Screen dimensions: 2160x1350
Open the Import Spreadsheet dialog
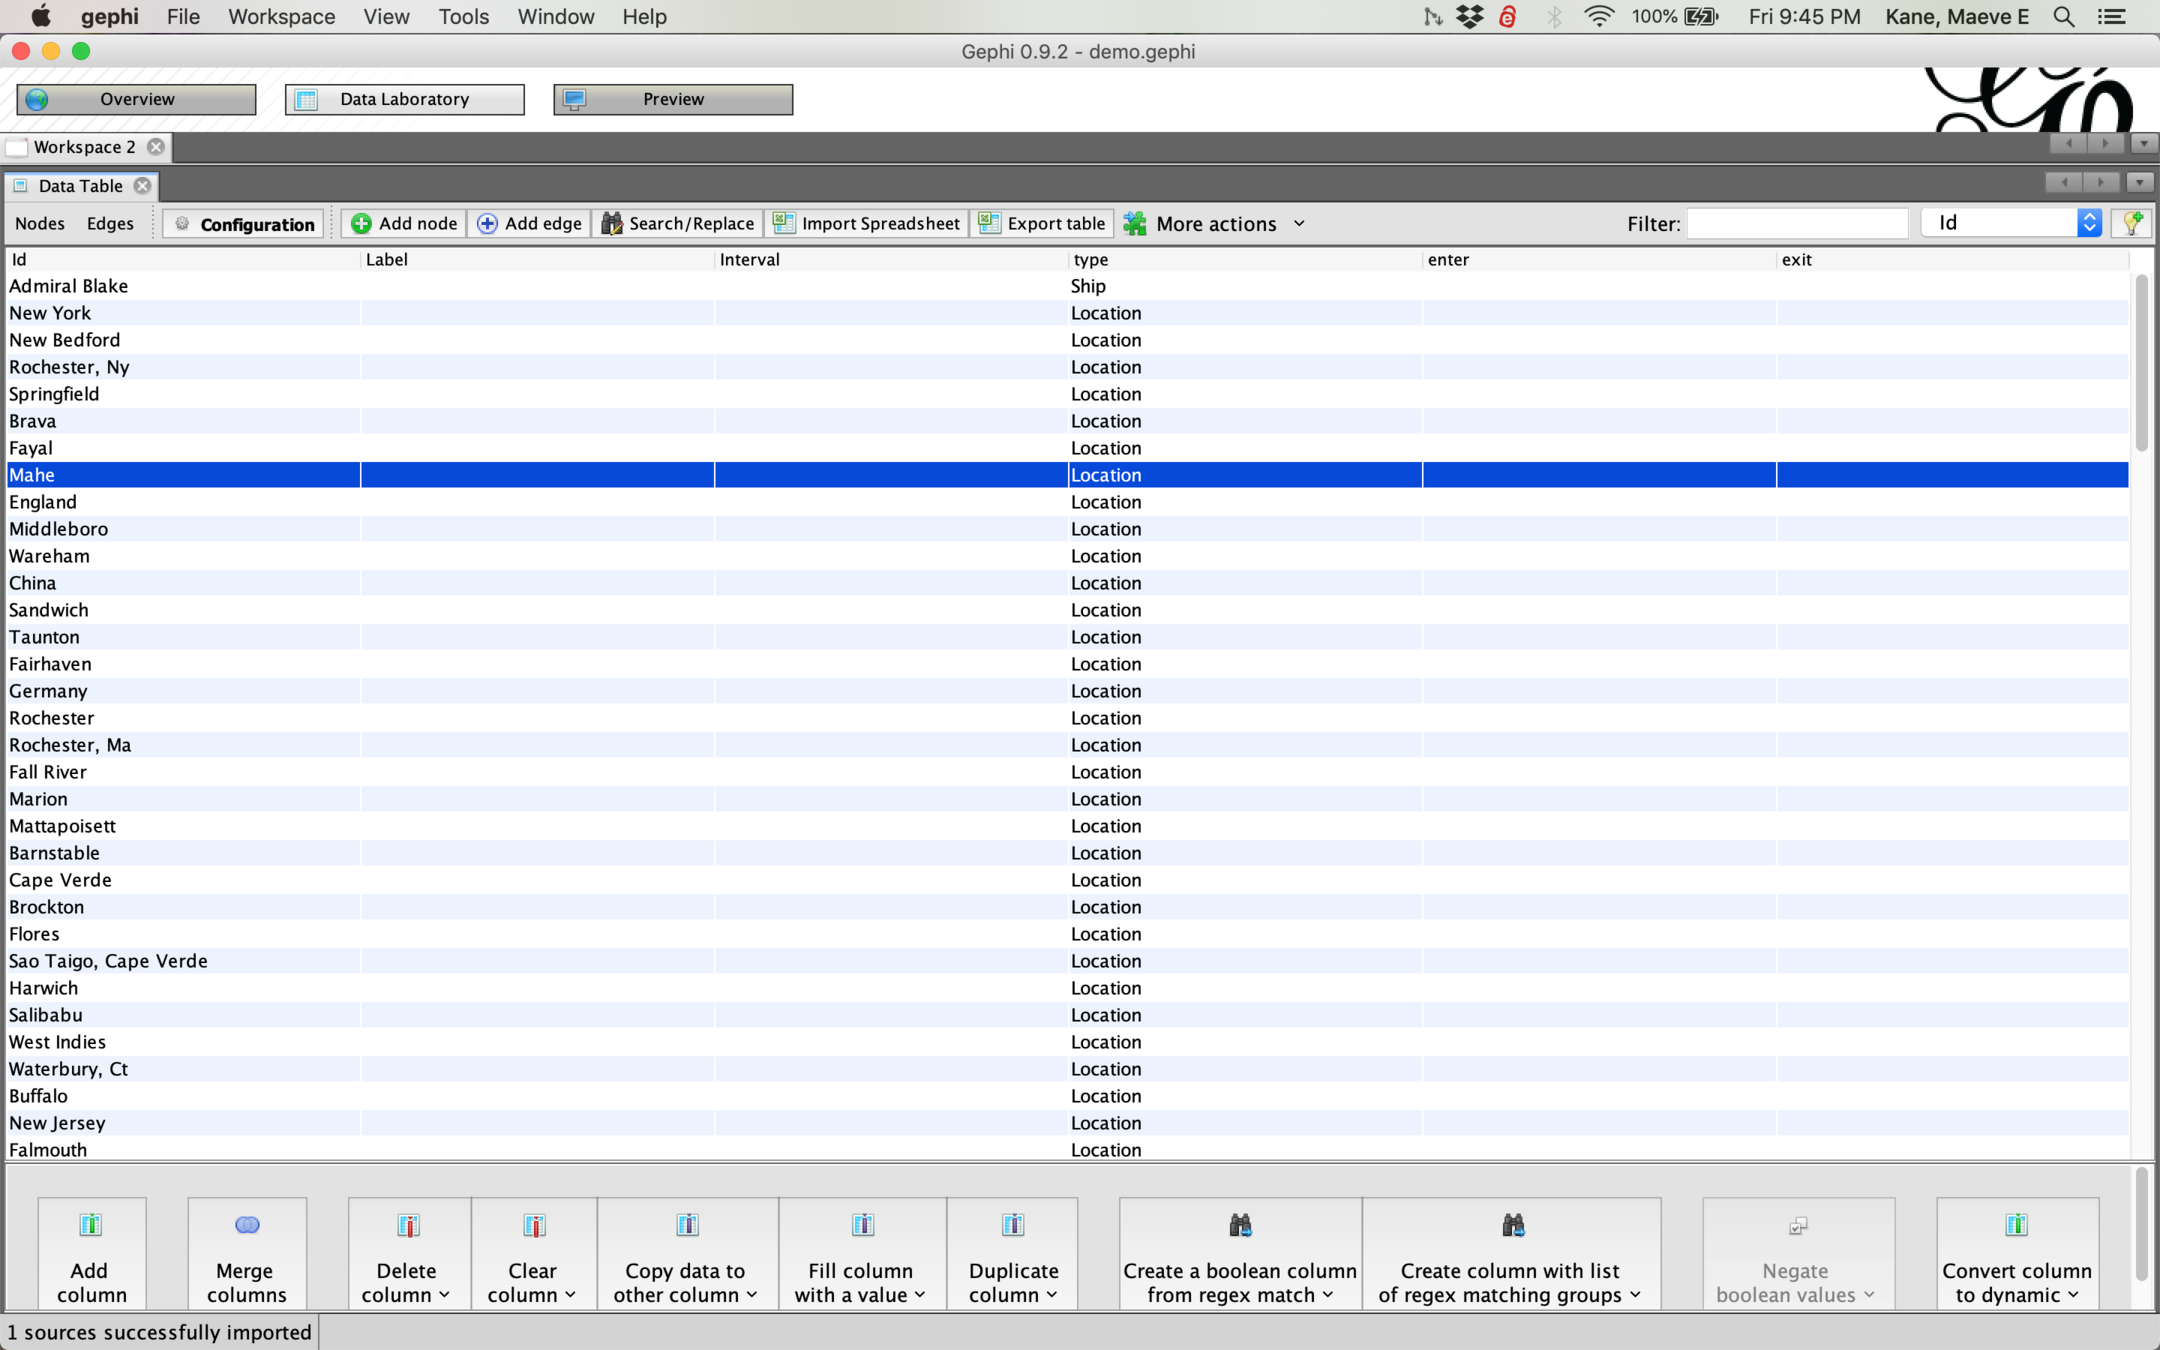[867, 223]
